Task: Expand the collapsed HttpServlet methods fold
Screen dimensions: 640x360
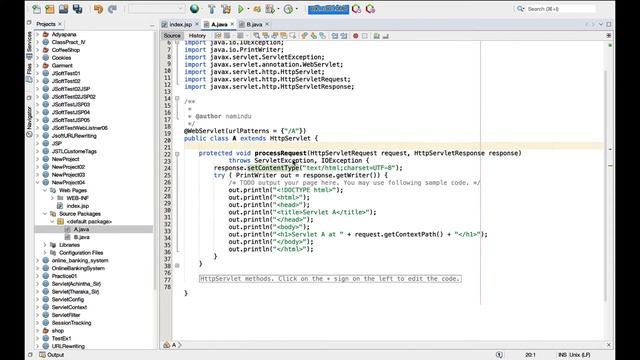Action: [x=177, y=265]
